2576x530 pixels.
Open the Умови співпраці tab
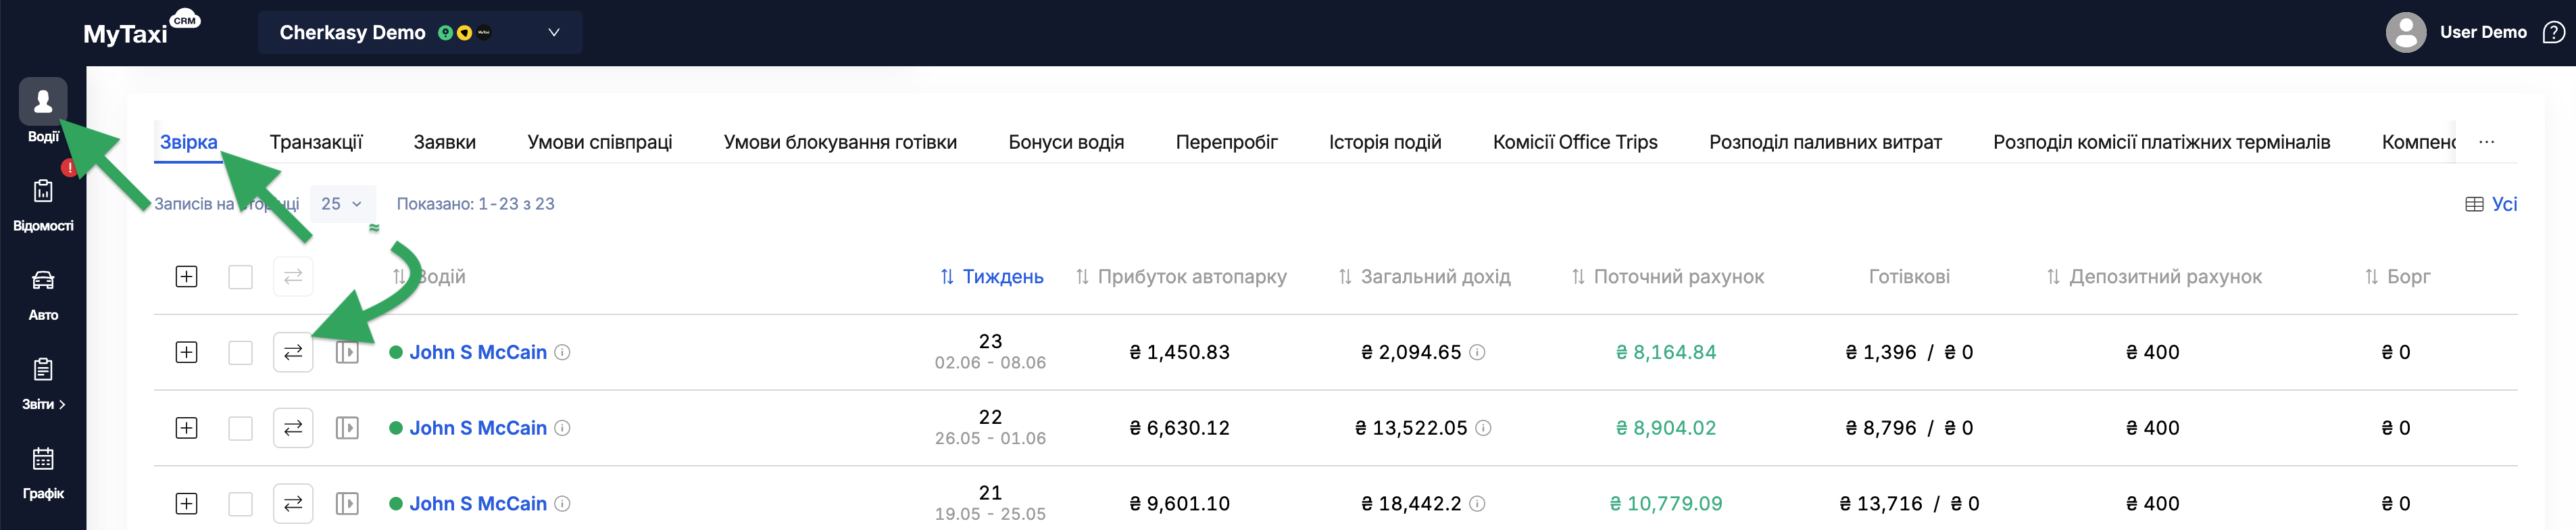coord(600,142)
